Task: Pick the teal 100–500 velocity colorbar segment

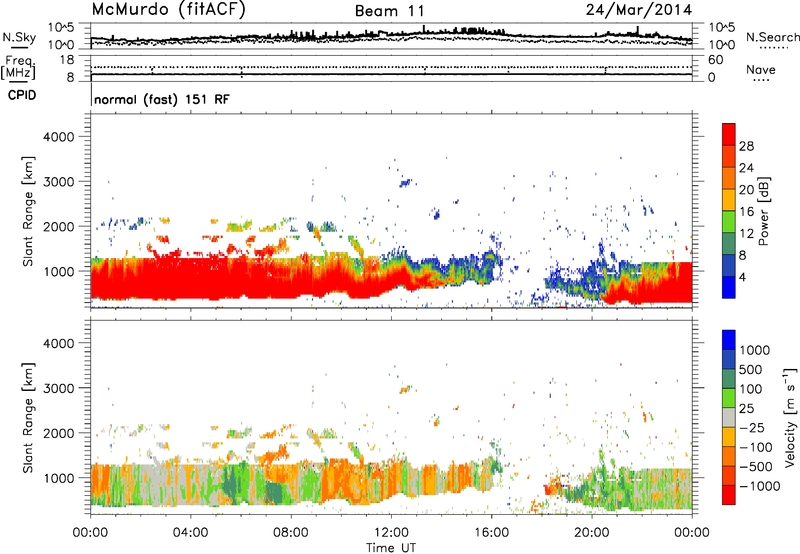Action: tap(729, 379)
